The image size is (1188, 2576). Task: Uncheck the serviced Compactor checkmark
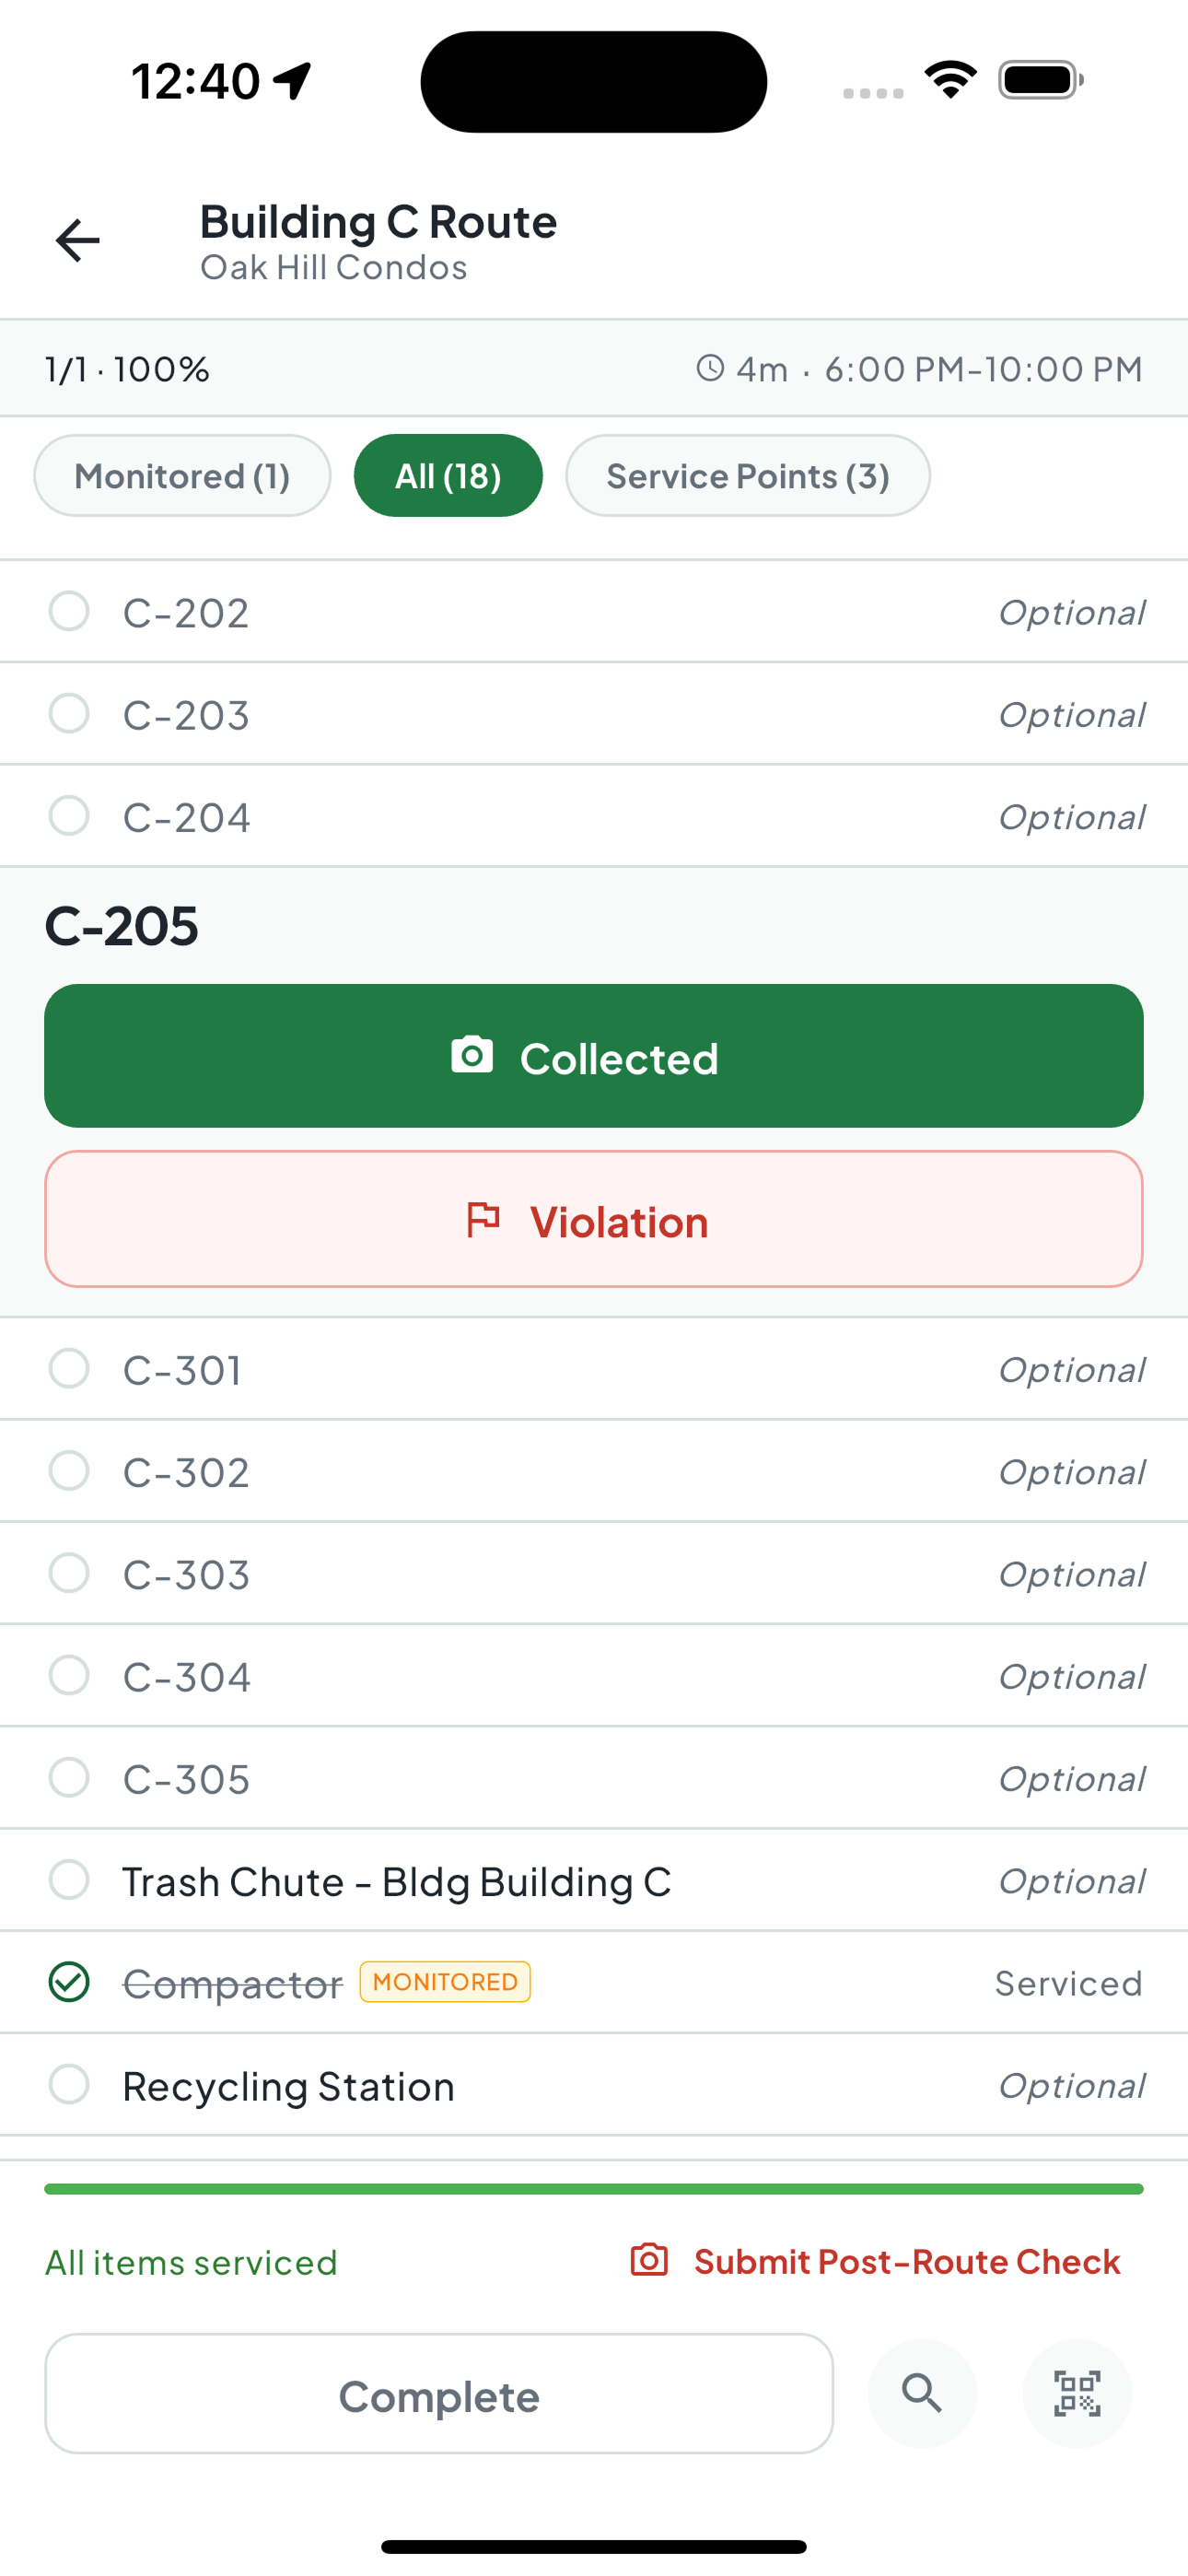pos(69,1982)
